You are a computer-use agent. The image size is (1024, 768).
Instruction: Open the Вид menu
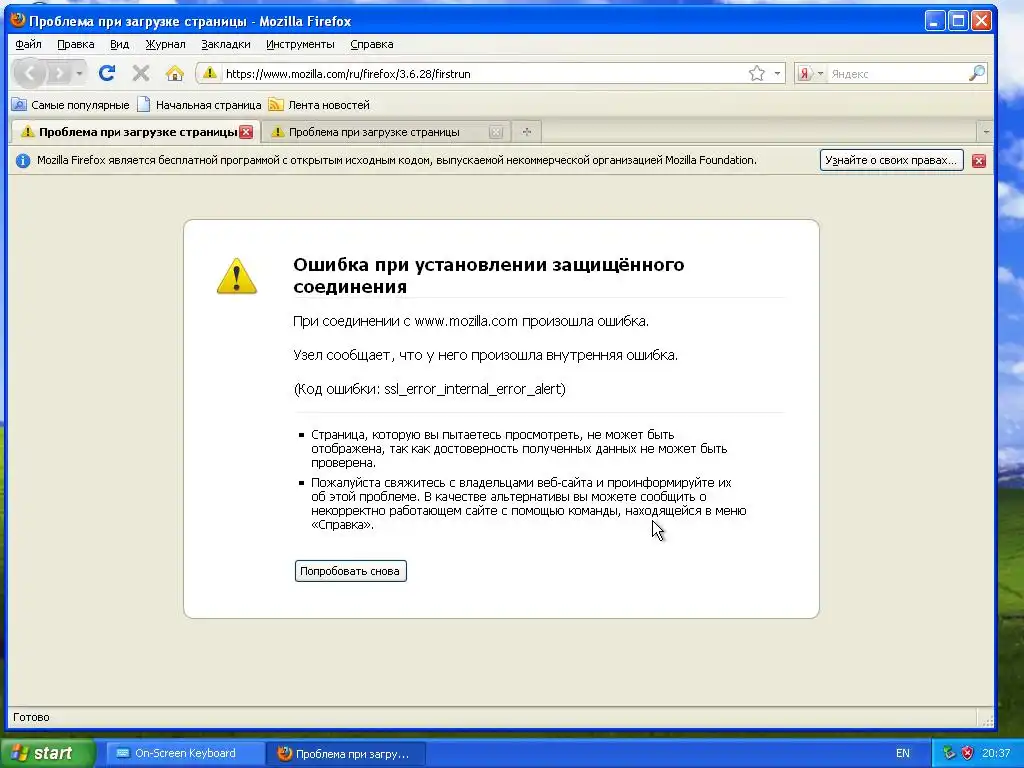click(120, 44)
